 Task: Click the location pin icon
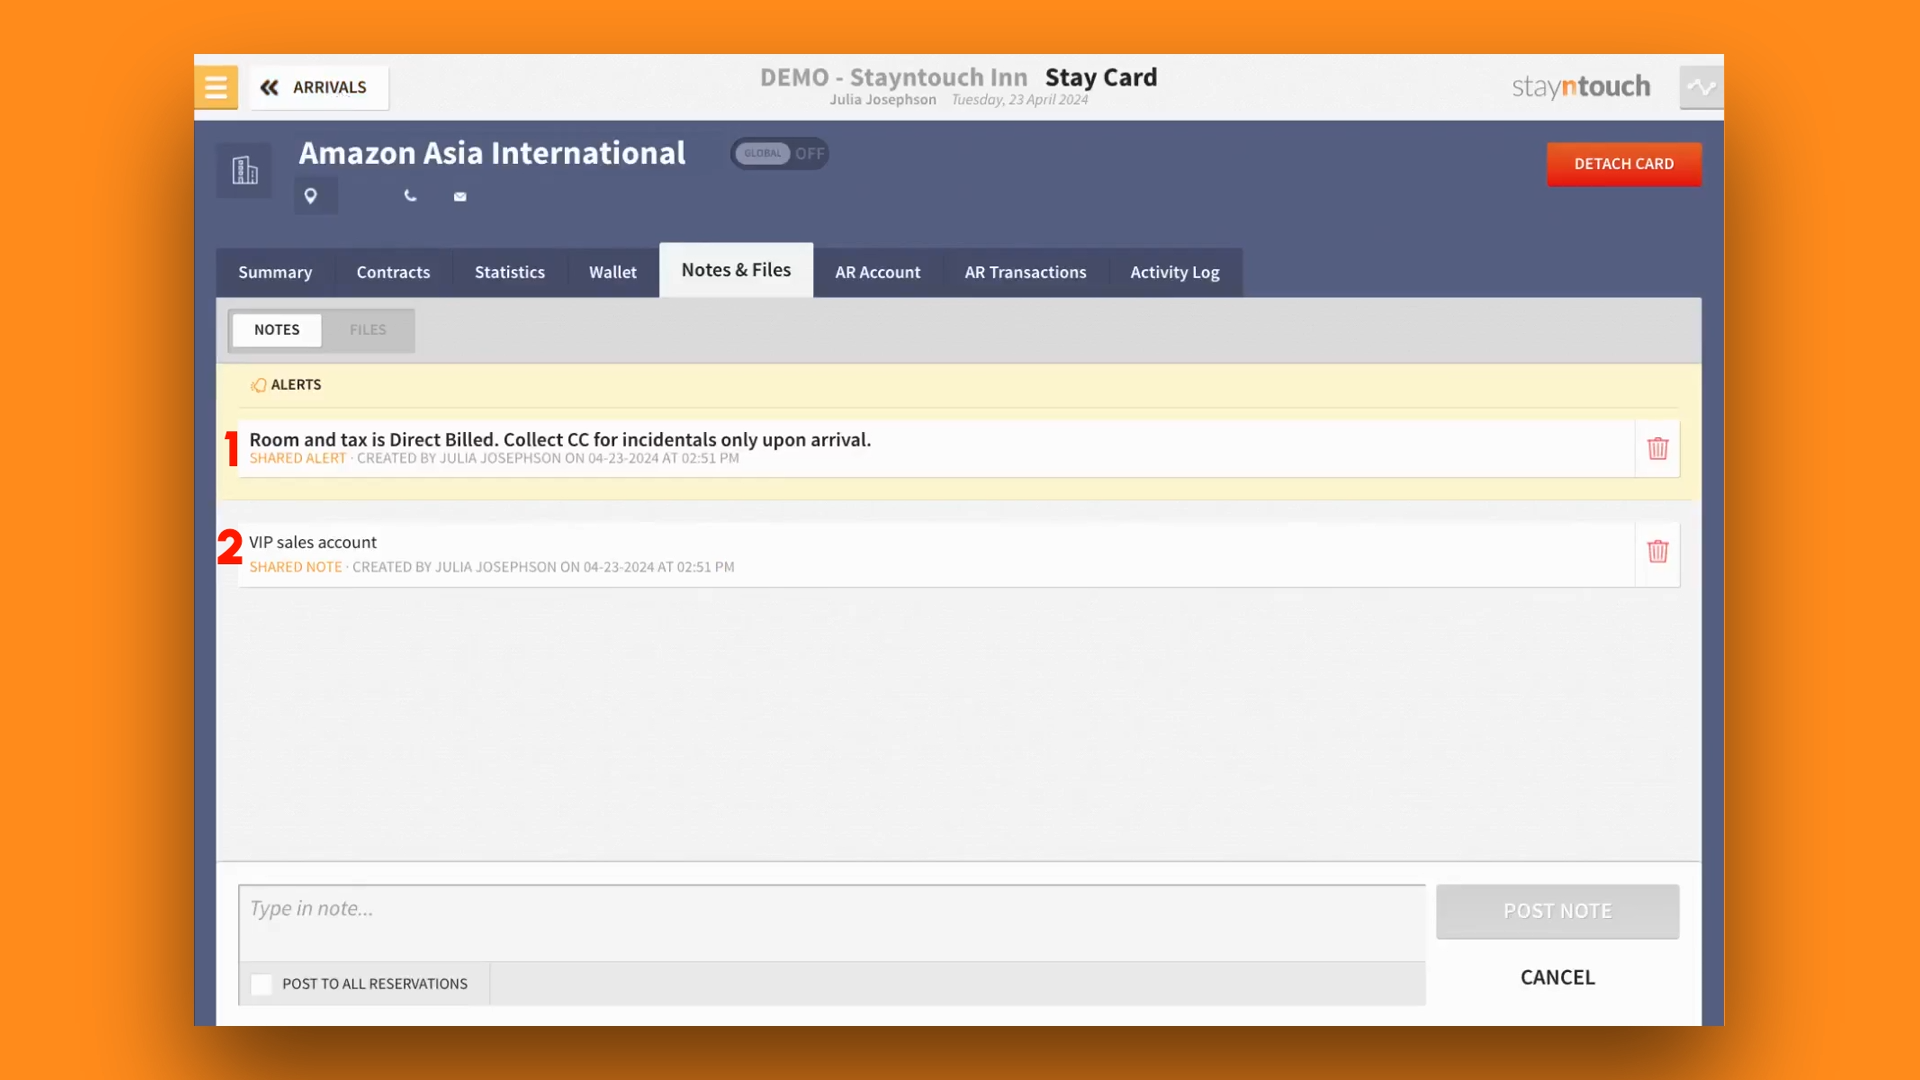(x=311, y=196)
